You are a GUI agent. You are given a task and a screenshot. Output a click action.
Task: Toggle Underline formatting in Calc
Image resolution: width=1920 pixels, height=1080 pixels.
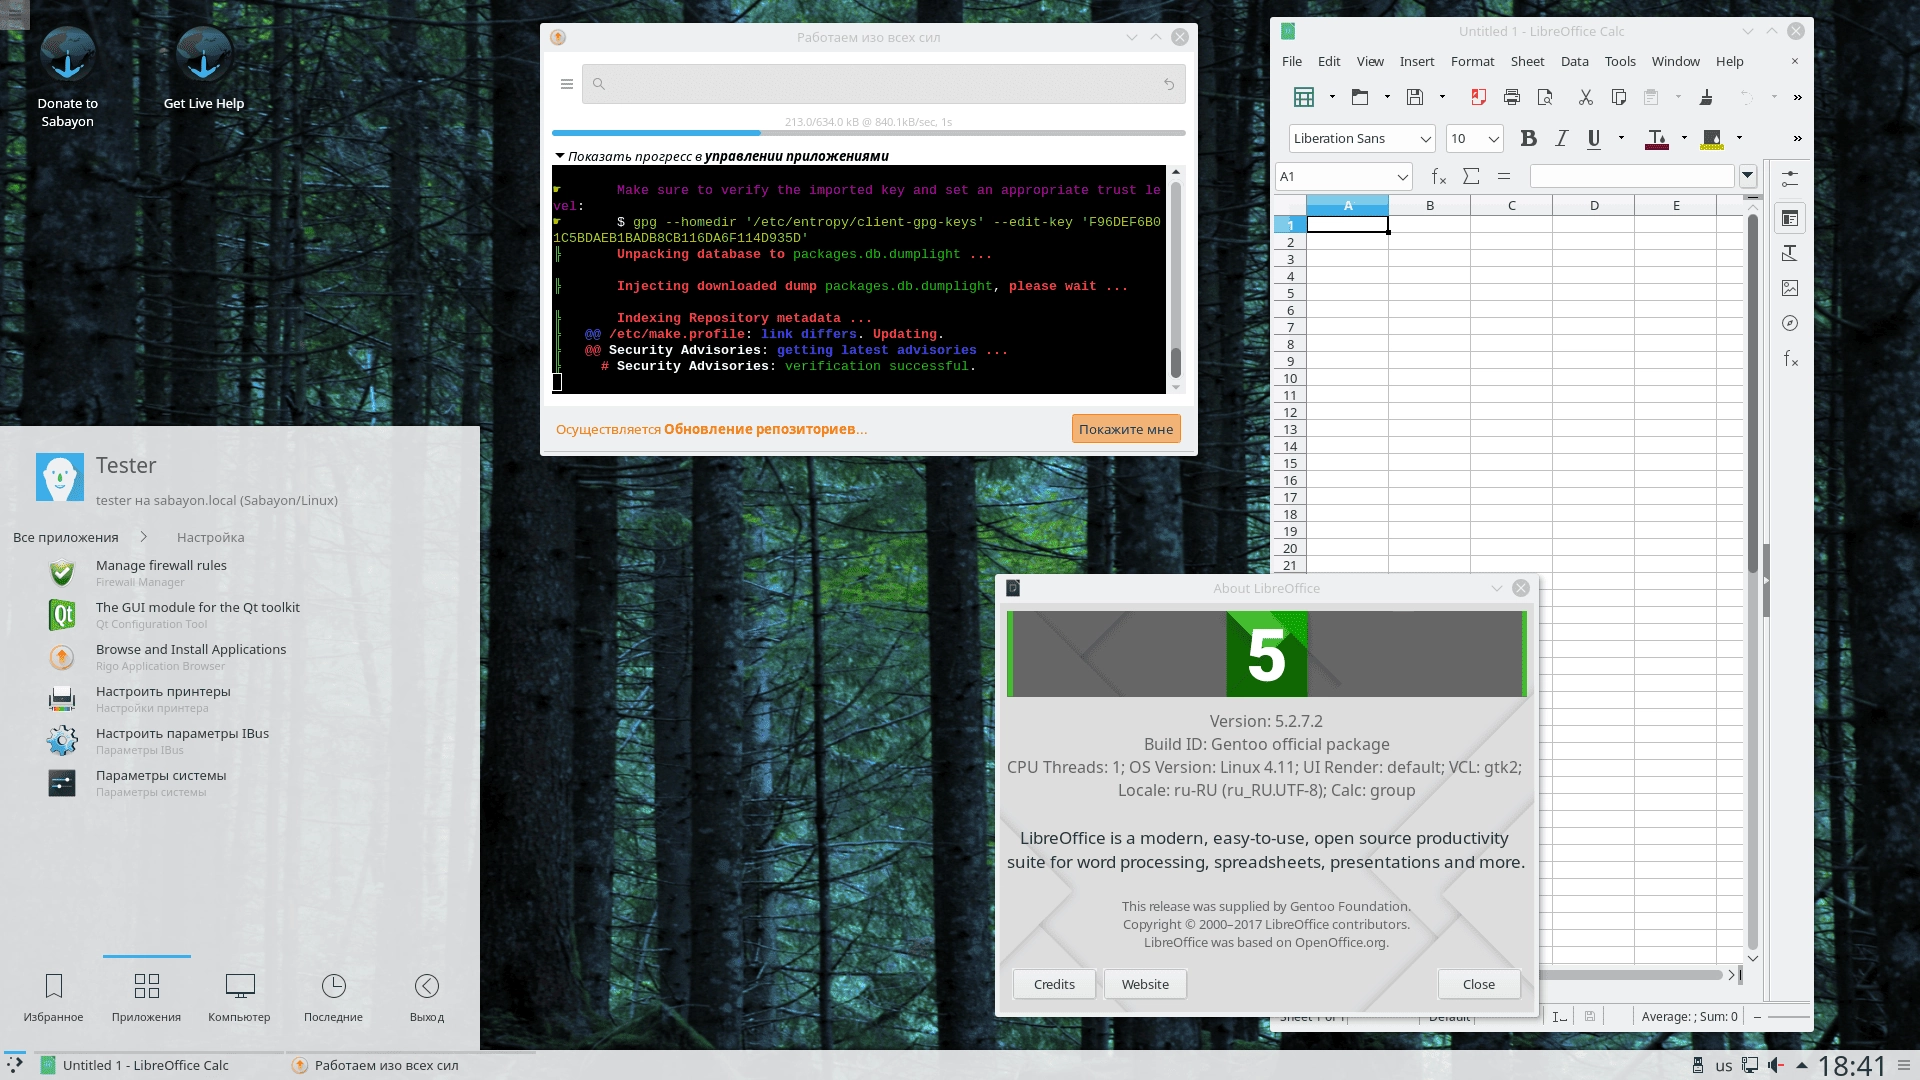1594,139
